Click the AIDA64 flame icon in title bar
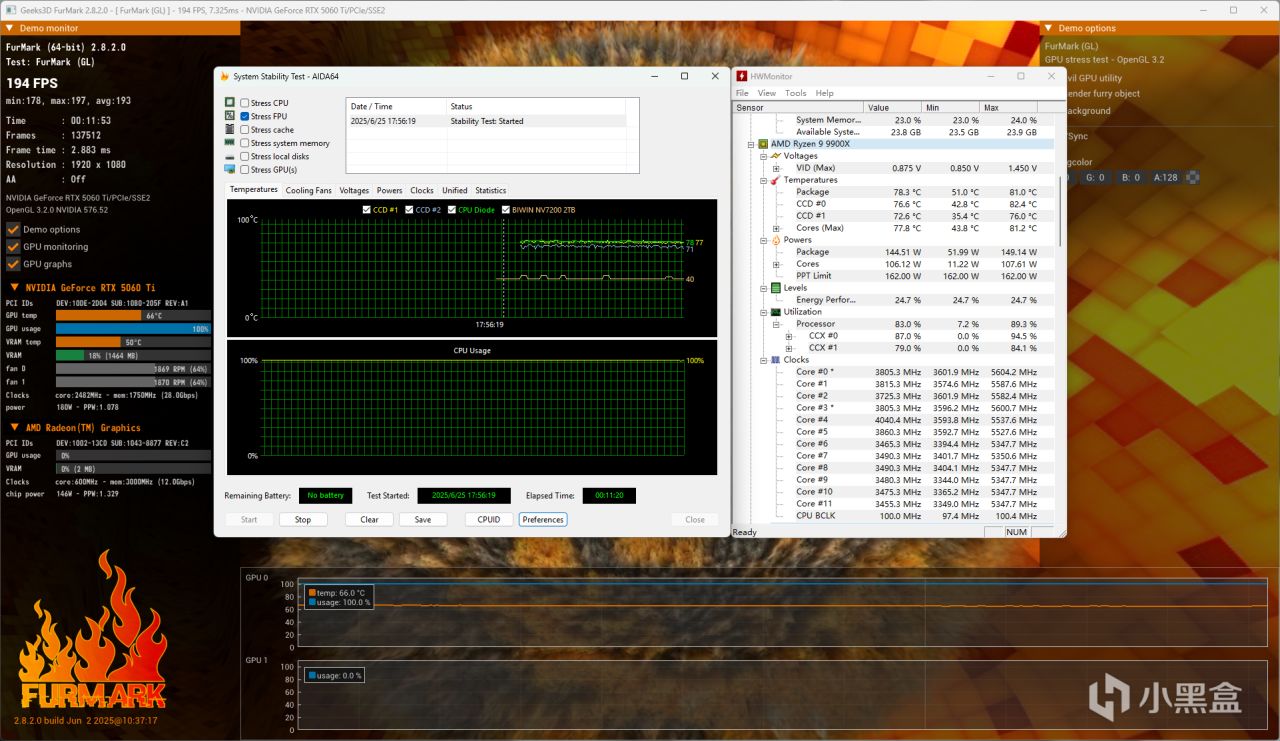Viewport: 1280px width, 741px height. click(x=224, y=76)
